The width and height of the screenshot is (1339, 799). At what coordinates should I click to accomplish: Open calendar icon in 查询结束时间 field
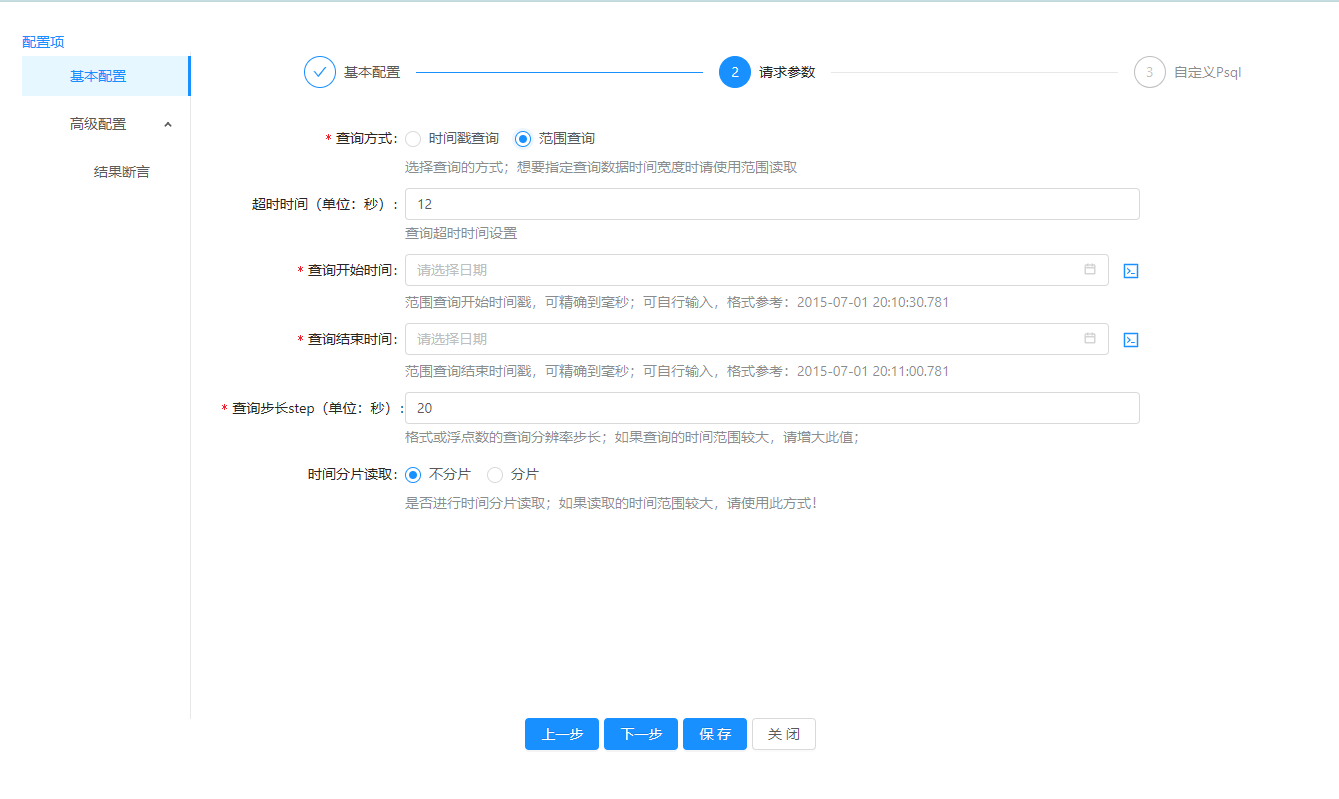[x=1090, y=339]
